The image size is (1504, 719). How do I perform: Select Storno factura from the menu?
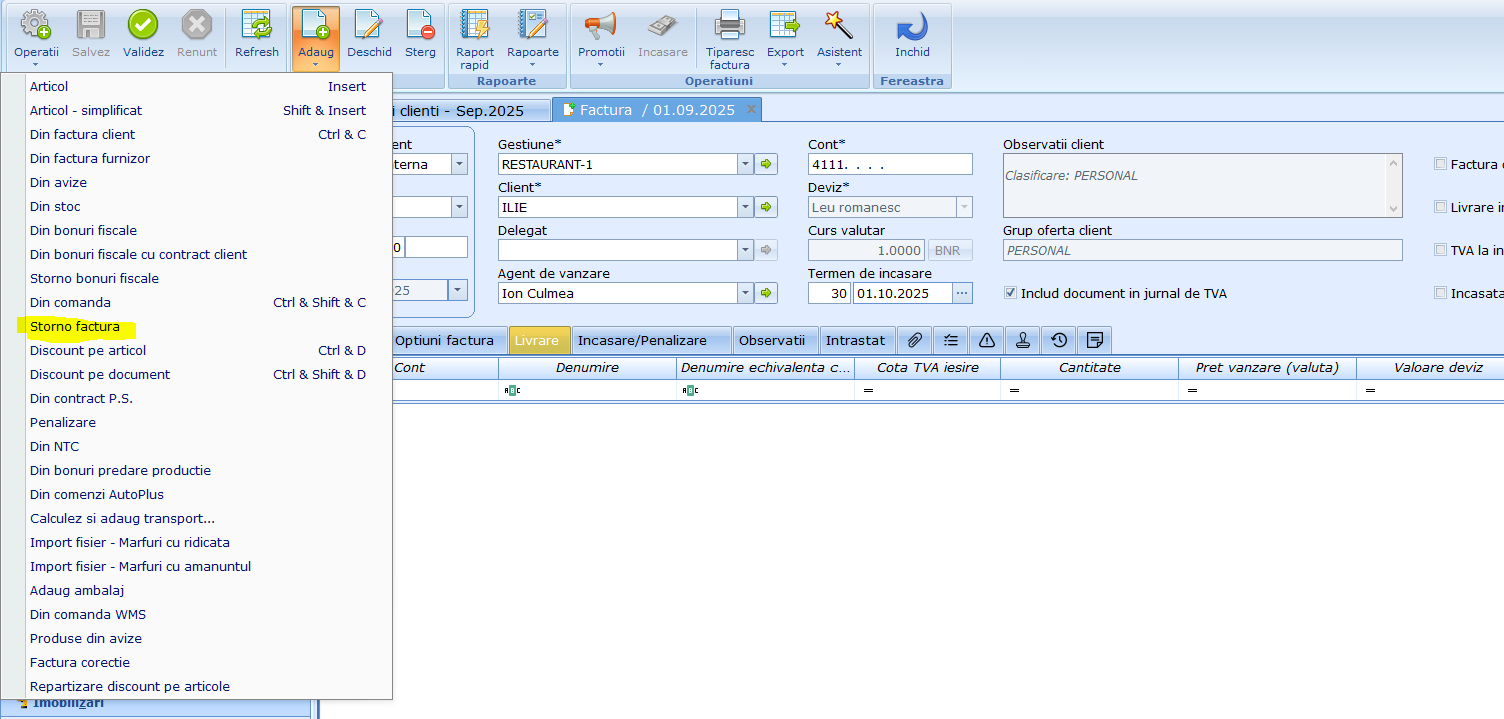(75, 327)
